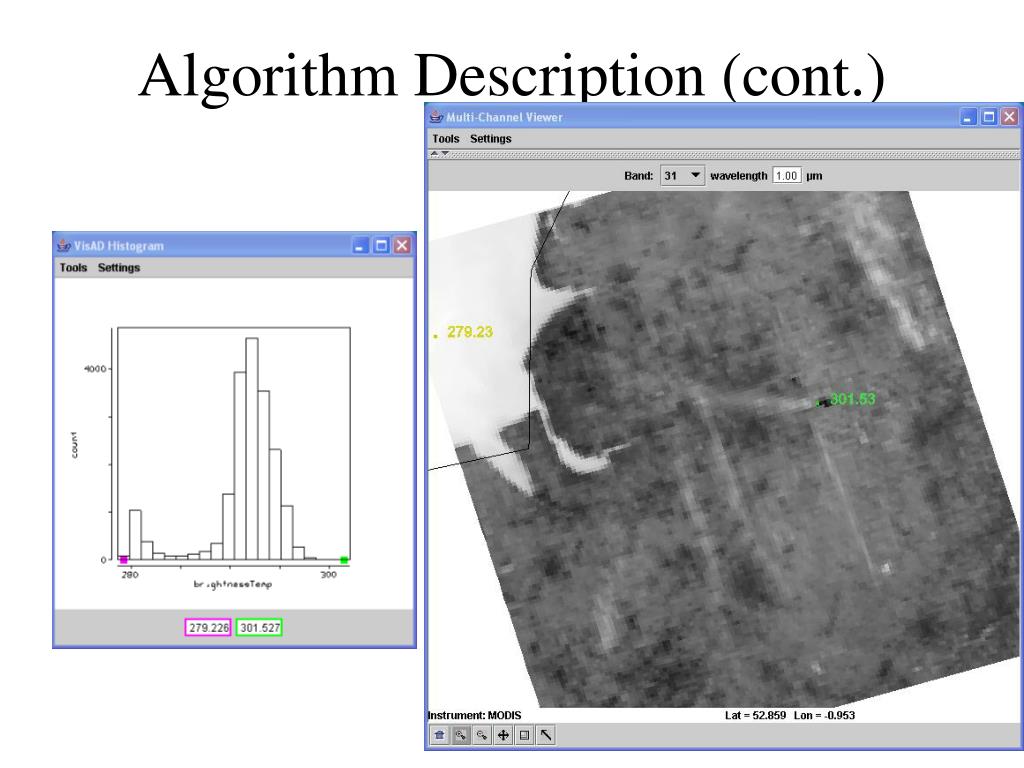
Task: Click the magenta 279.226 value field
Action: [208, 628]
